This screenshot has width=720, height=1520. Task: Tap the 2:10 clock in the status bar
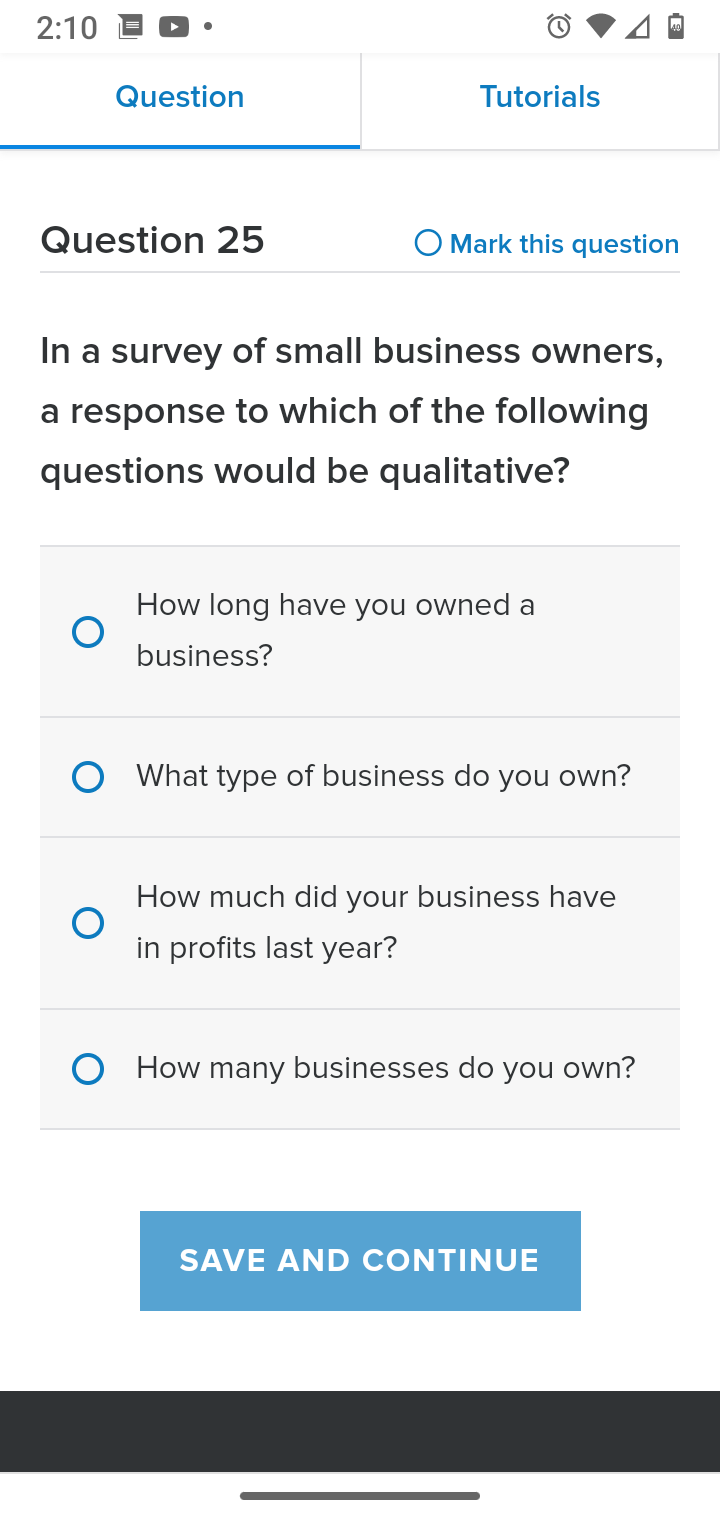pyautogui.click(x=67, y=28)
